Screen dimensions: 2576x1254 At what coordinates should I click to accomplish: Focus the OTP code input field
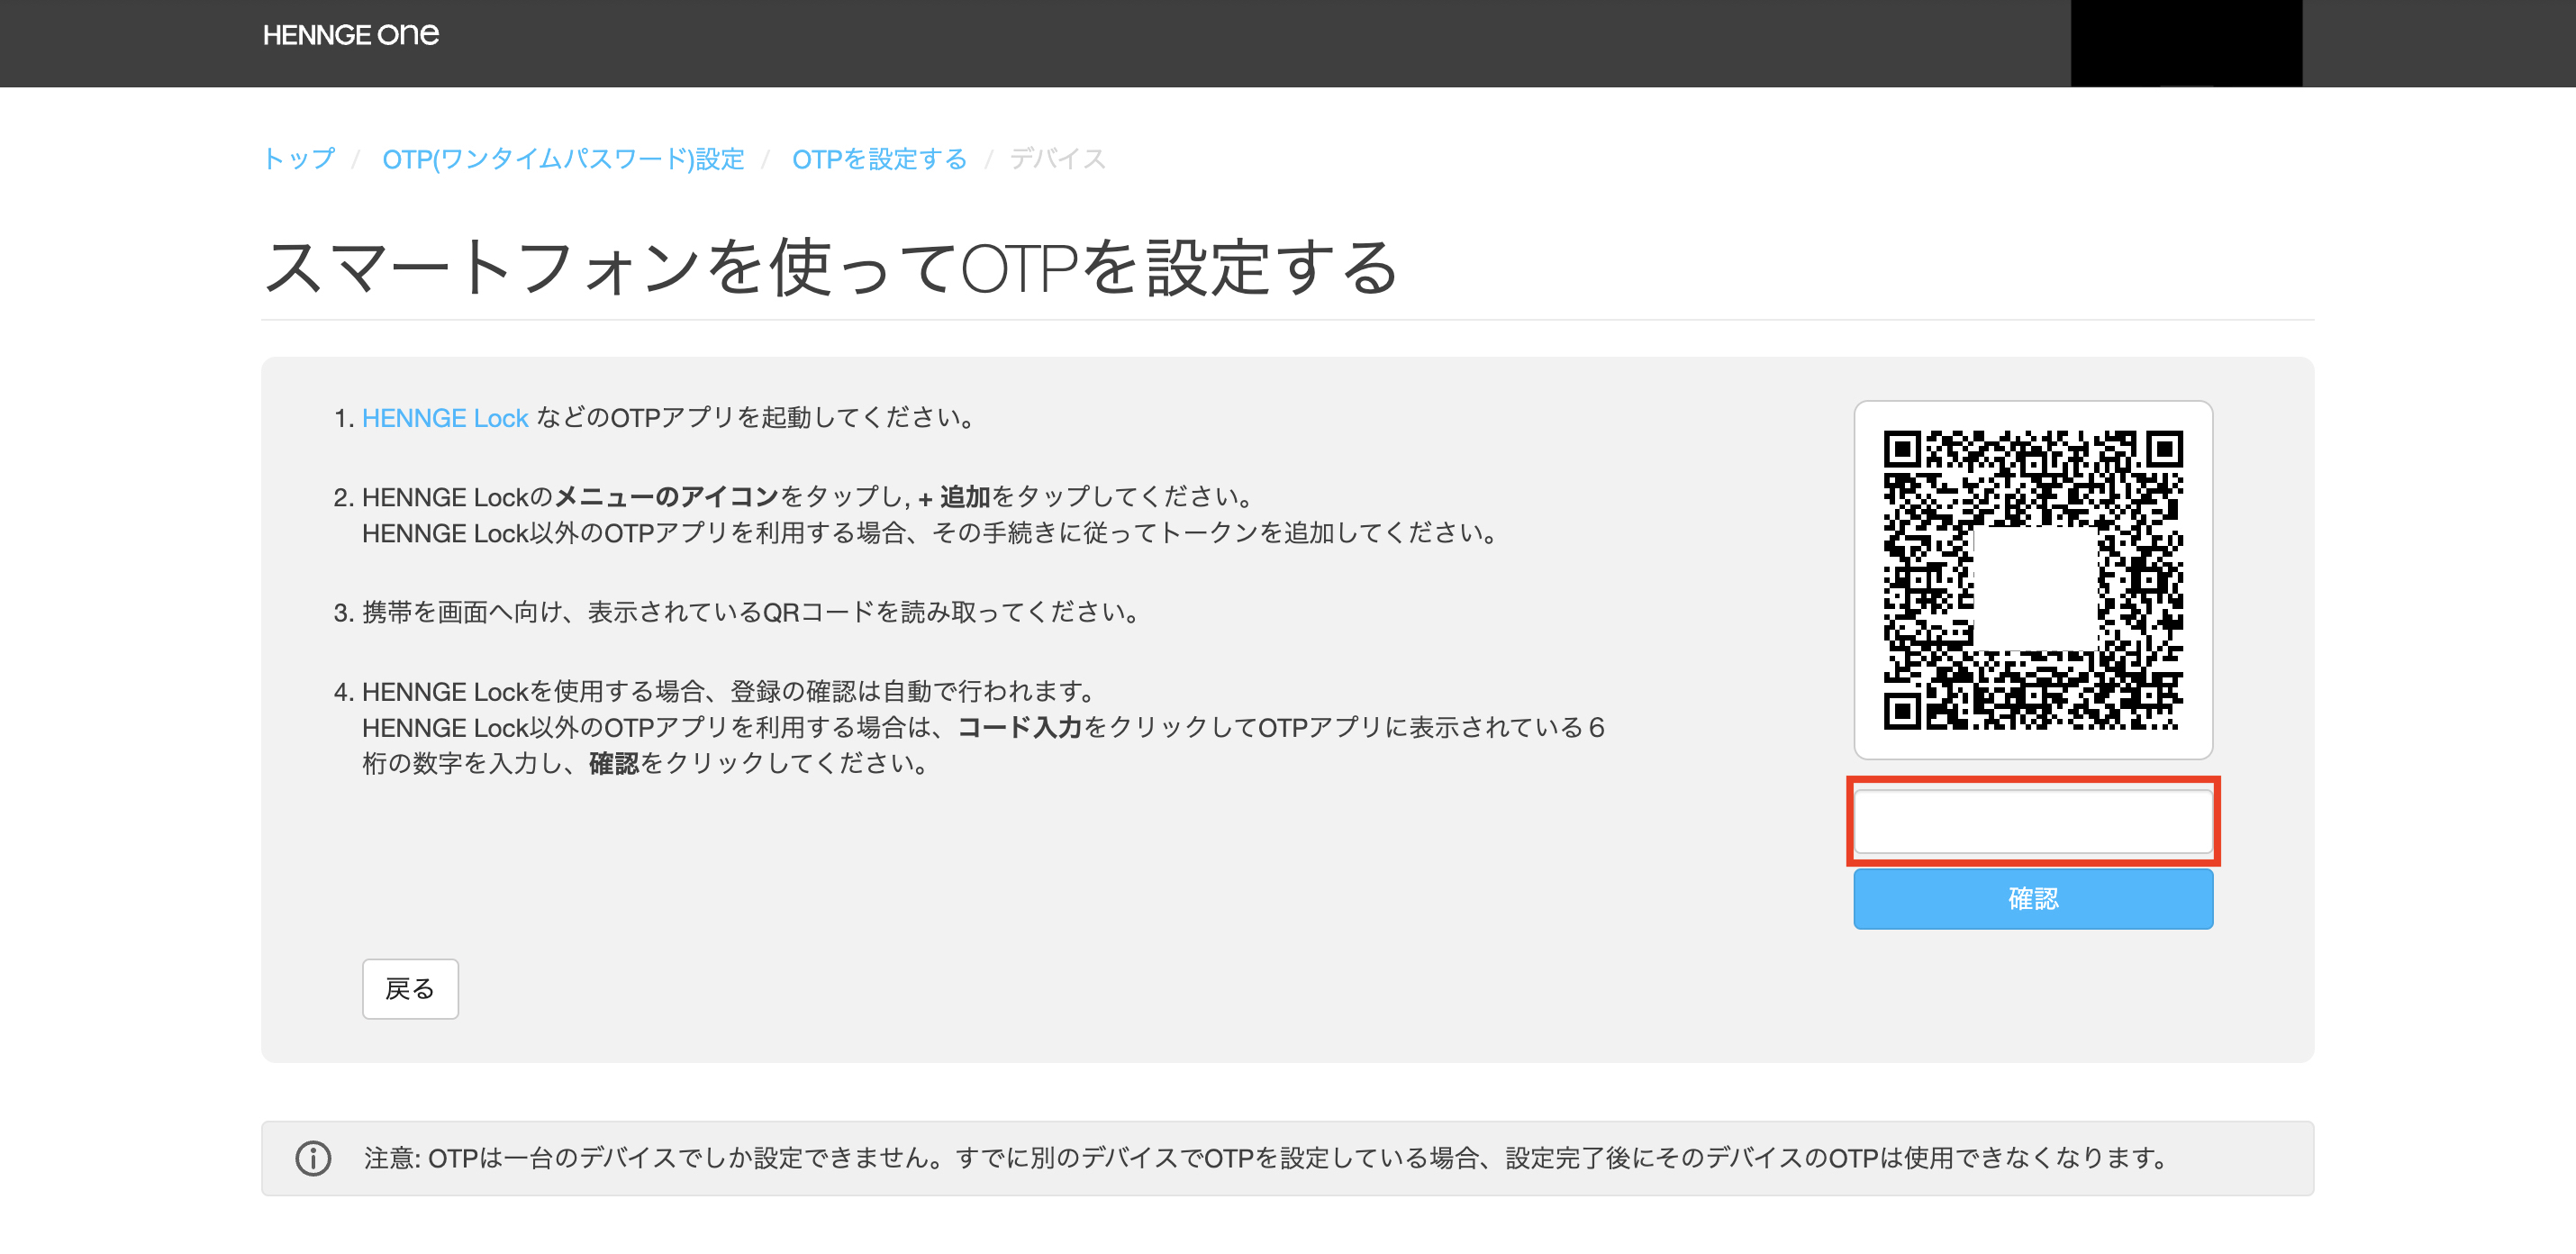(x=2033, y=821)
